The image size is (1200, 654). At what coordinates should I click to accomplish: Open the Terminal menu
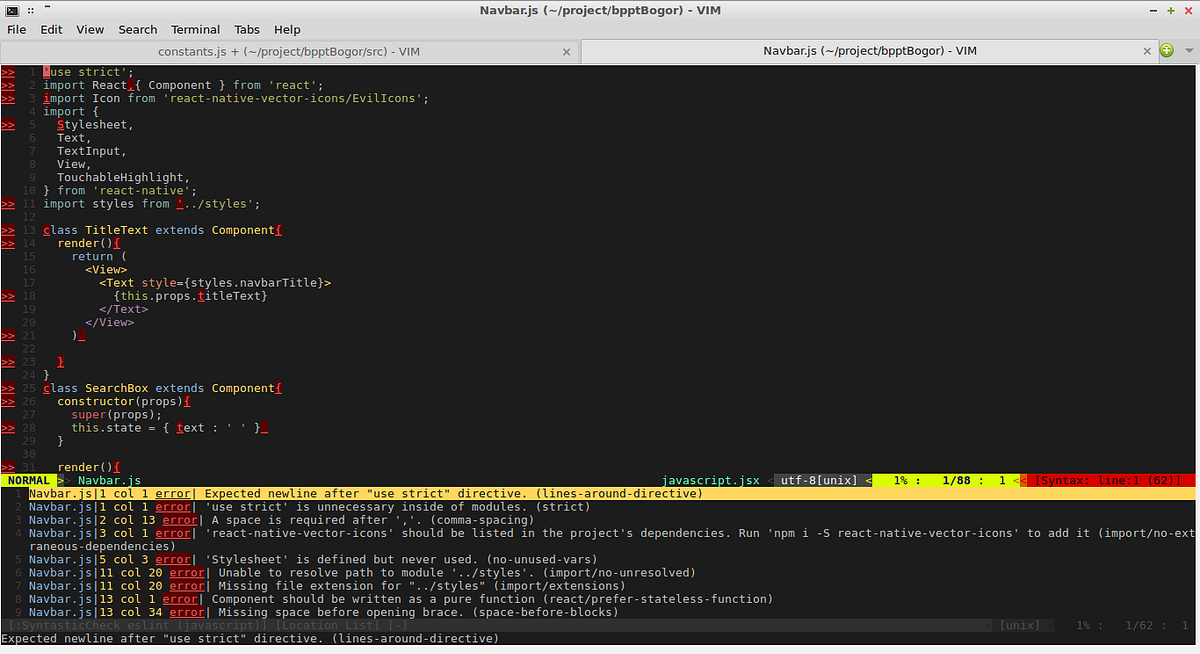point(195,29)
